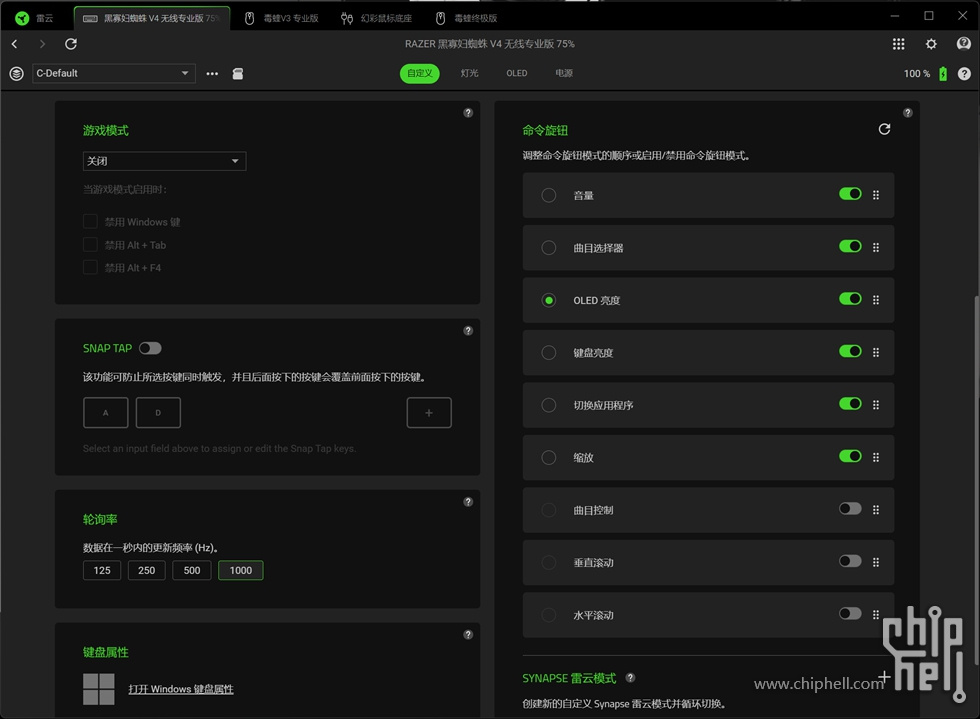
Task: Open the 黑寡妇蜘蛛 V4 keyboard device tab
Action: coord(152,18)
